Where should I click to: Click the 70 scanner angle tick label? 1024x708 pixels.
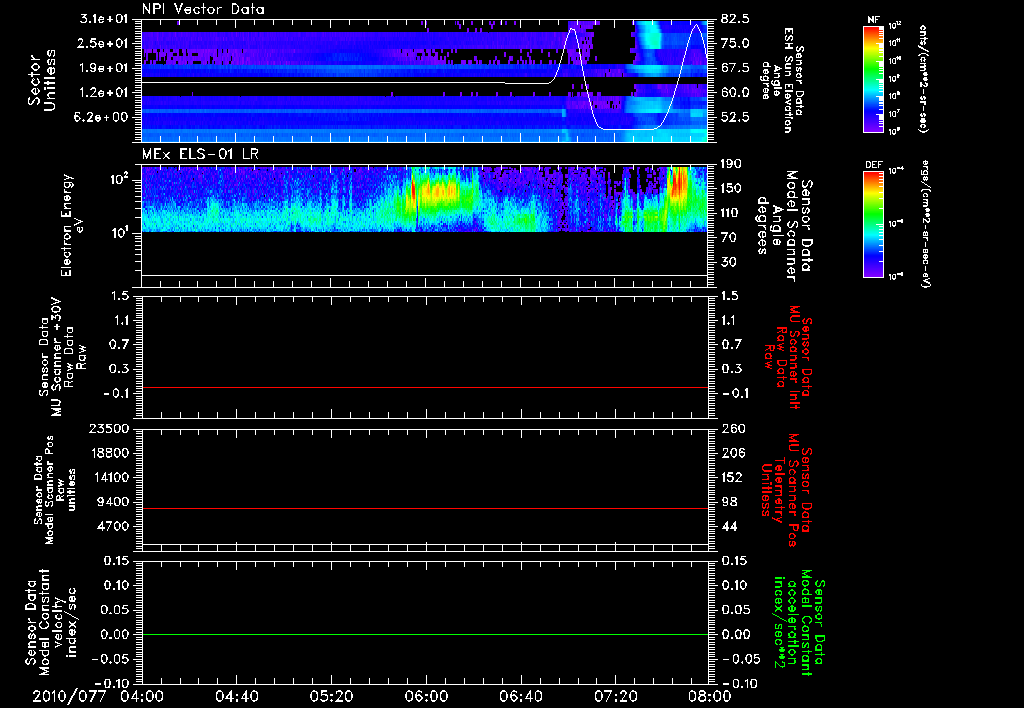point(728,238)
